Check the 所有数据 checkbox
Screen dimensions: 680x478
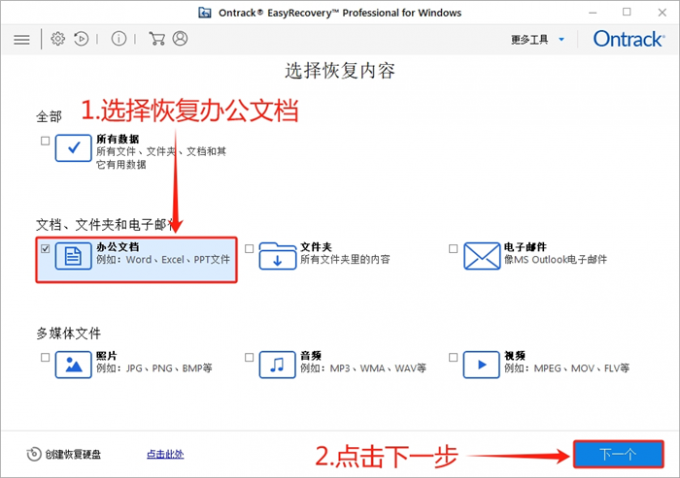coord(45,141)
